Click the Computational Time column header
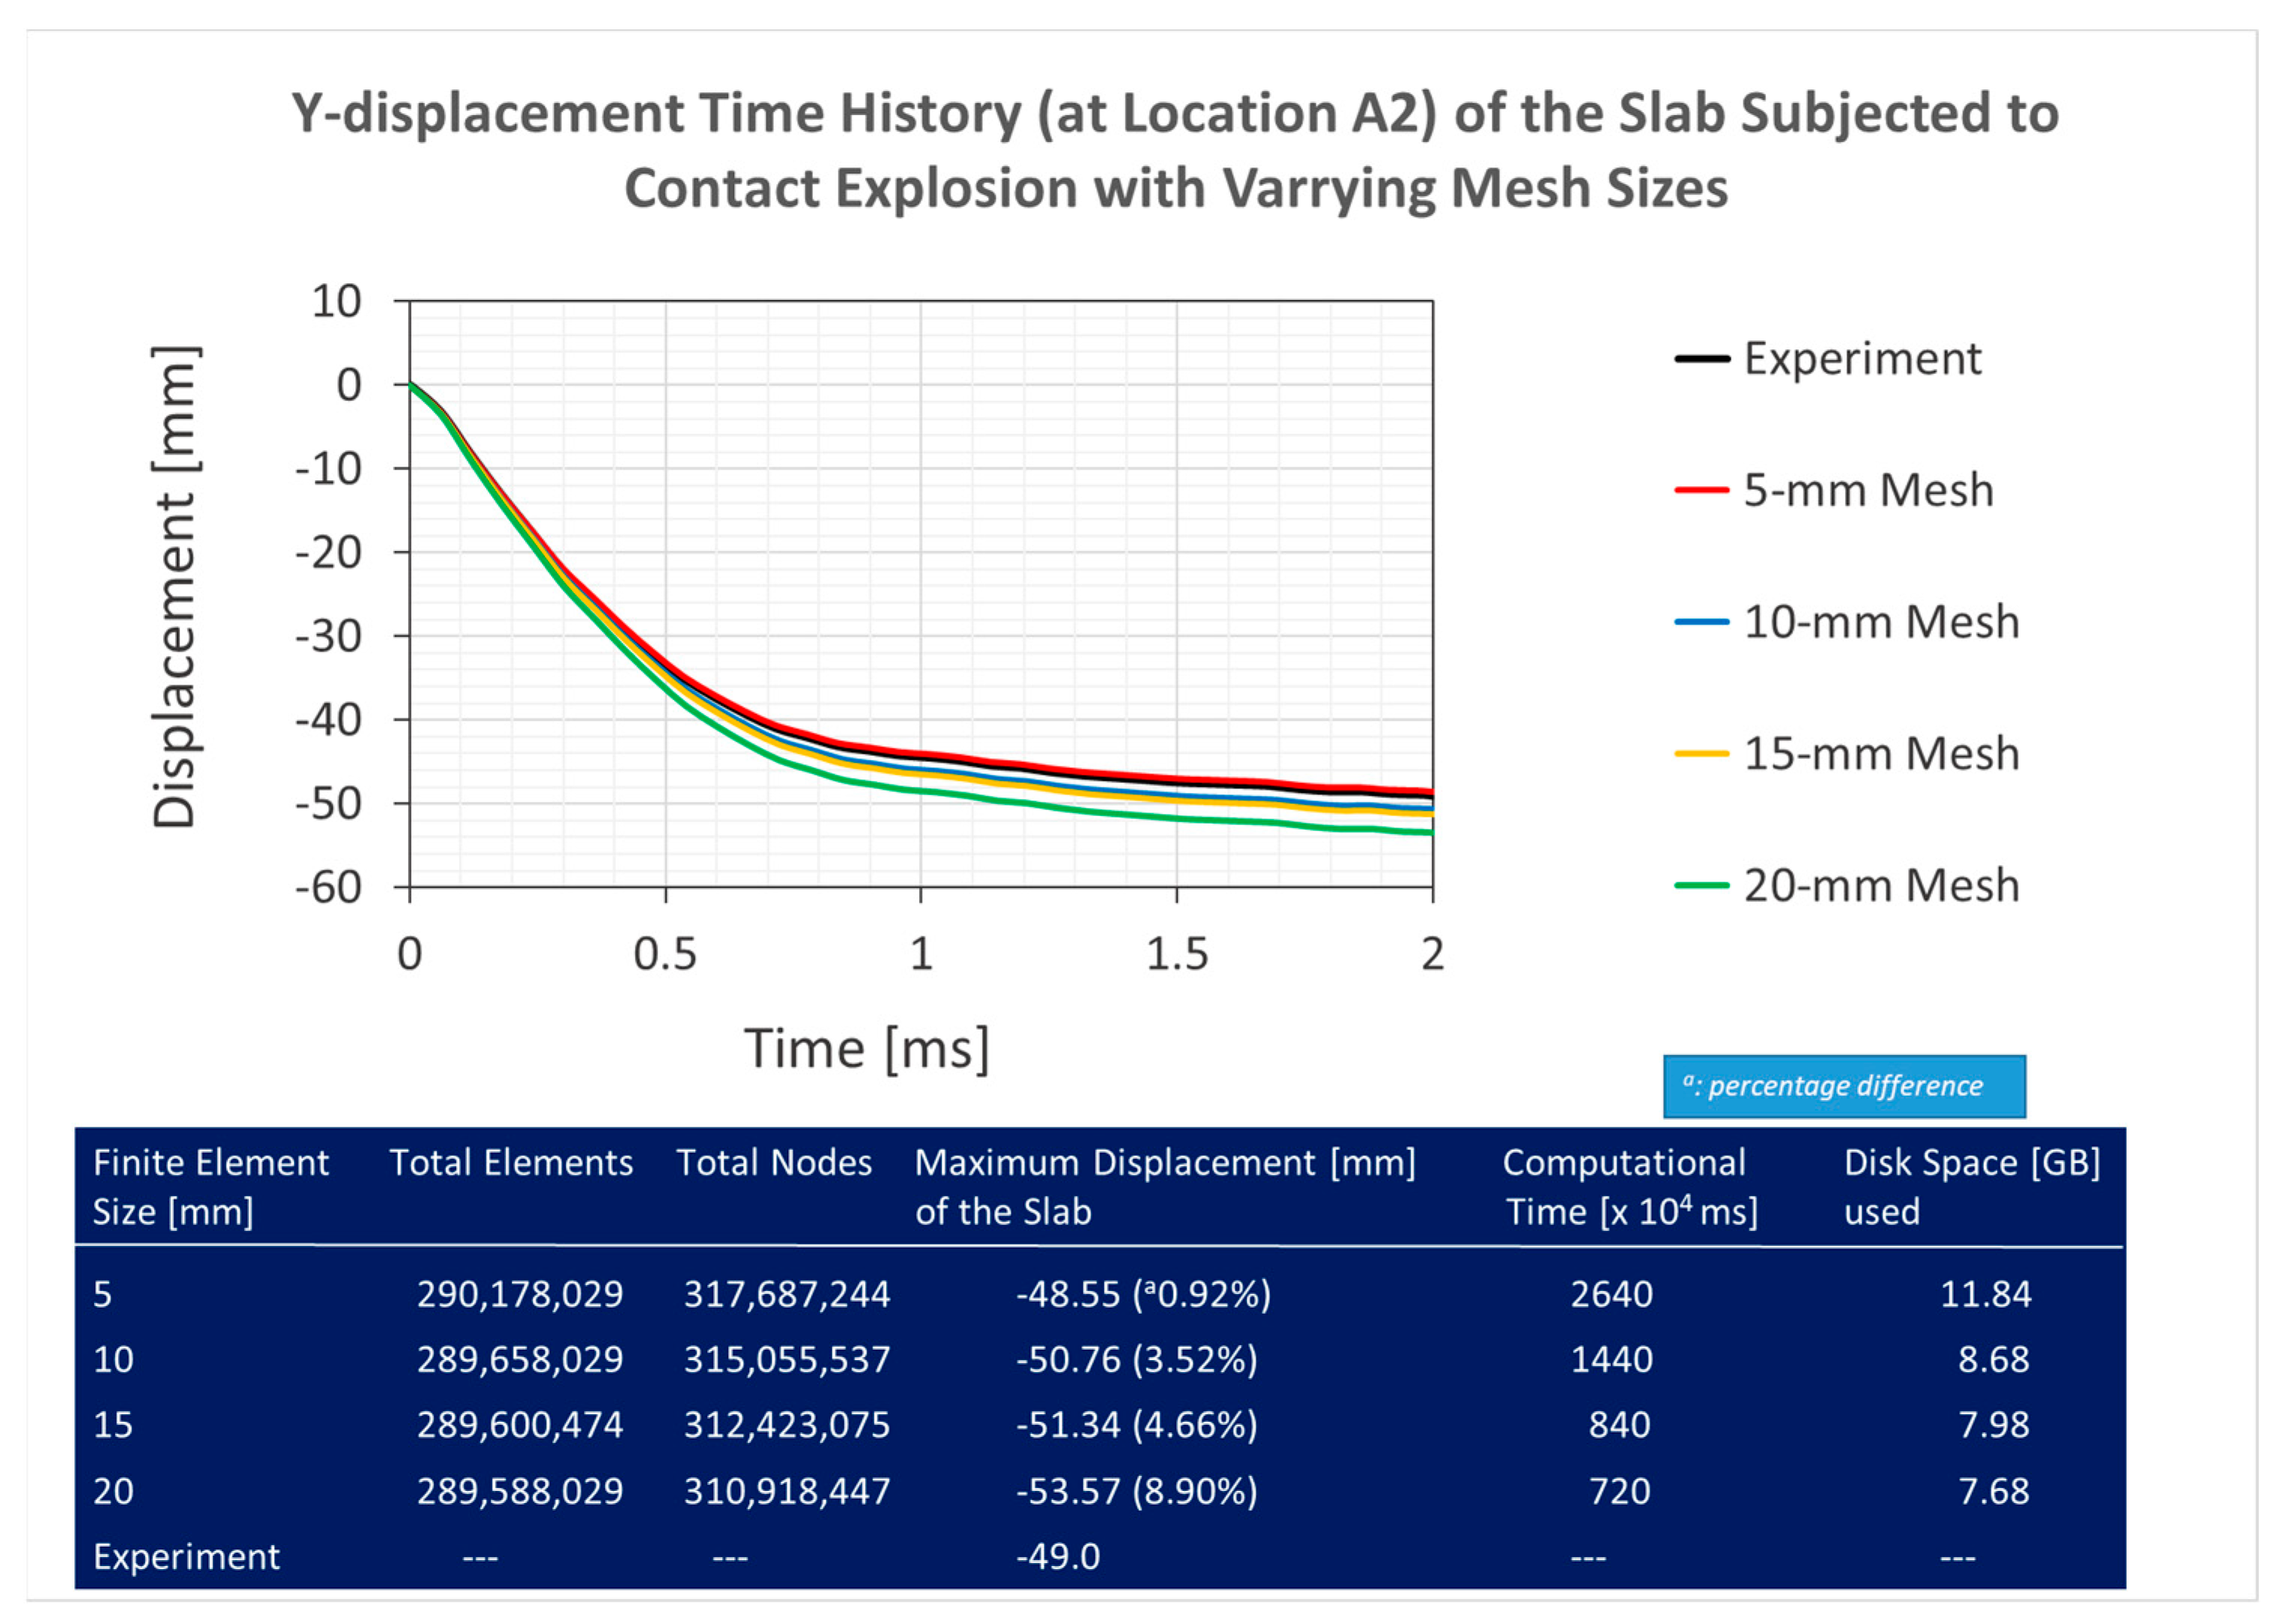The width and height of the screenshot is (2274, 1624). pos(1629,1186)
